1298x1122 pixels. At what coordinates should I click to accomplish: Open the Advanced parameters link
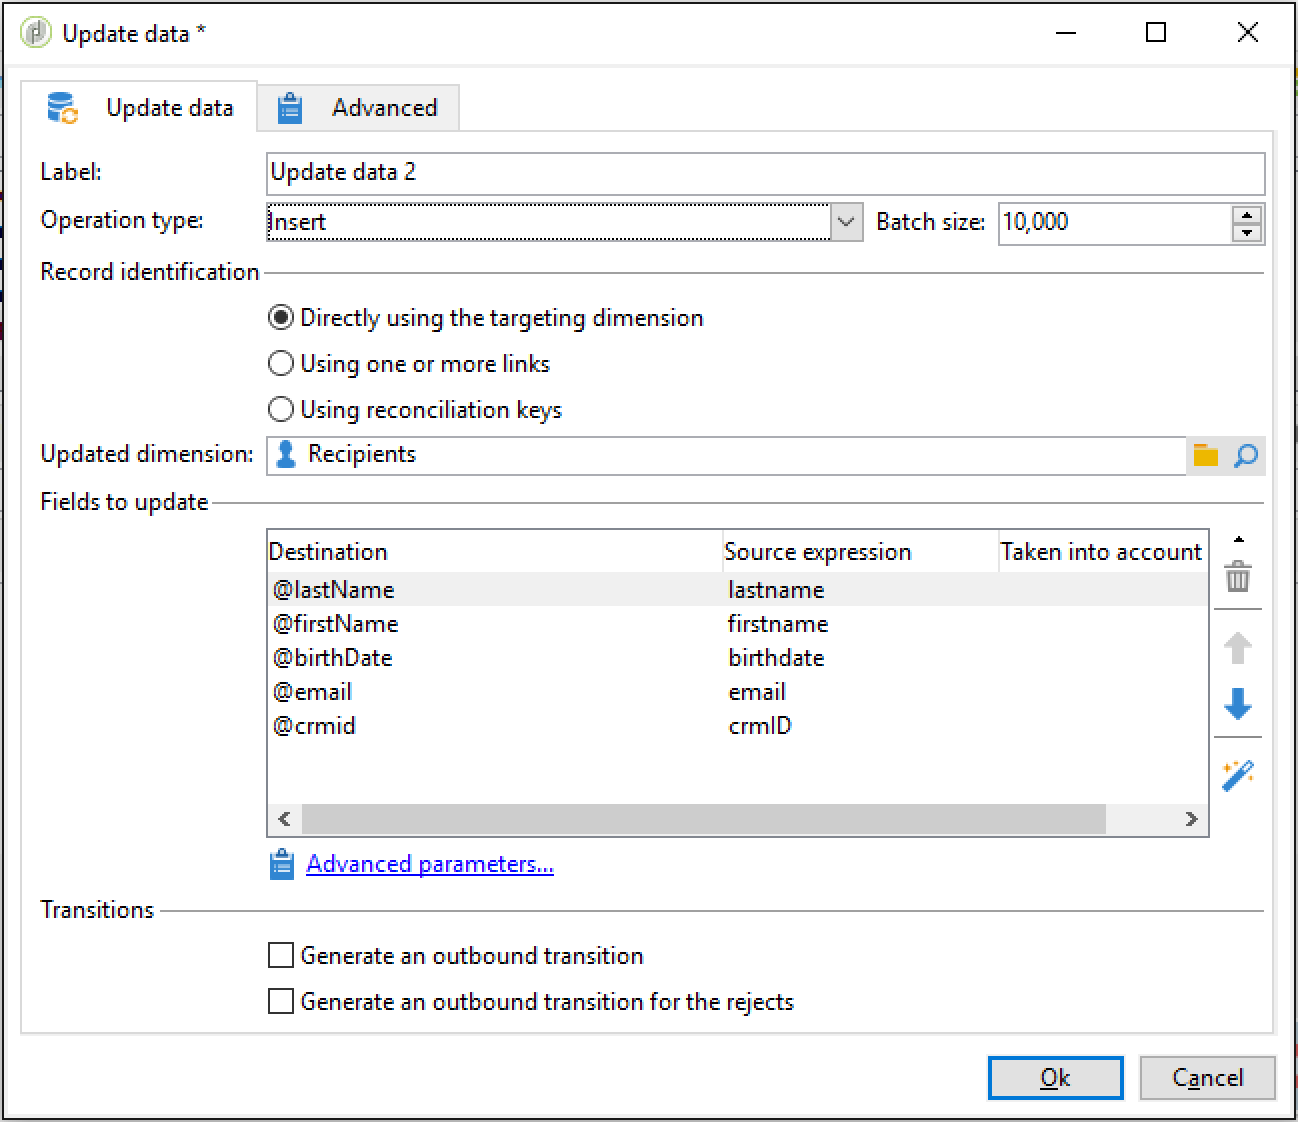point(430,864)
